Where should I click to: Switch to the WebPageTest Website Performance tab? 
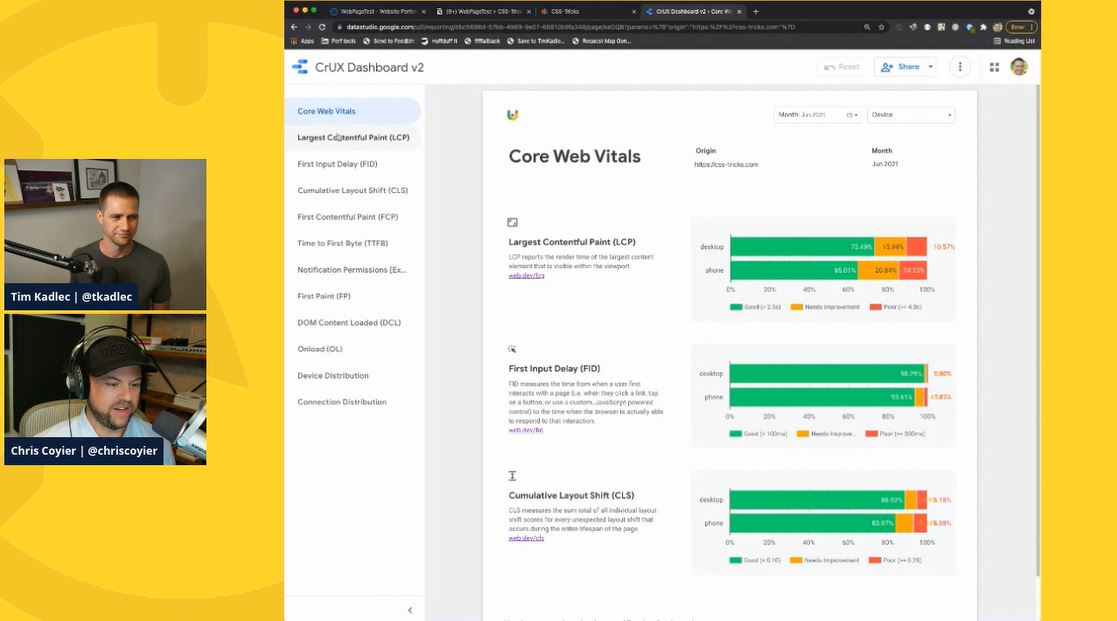click(377, 11)
